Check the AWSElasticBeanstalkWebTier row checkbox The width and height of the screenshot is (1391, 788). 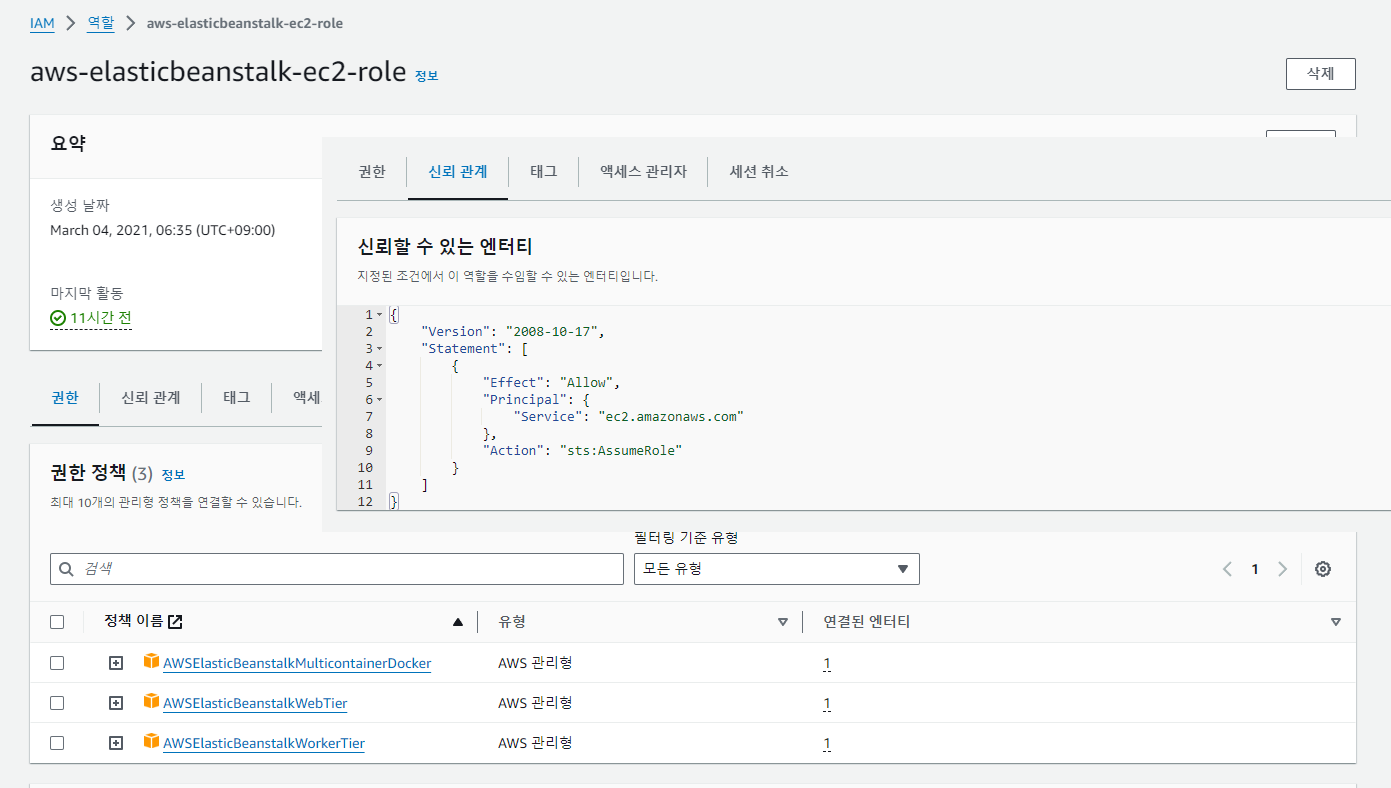57,703
